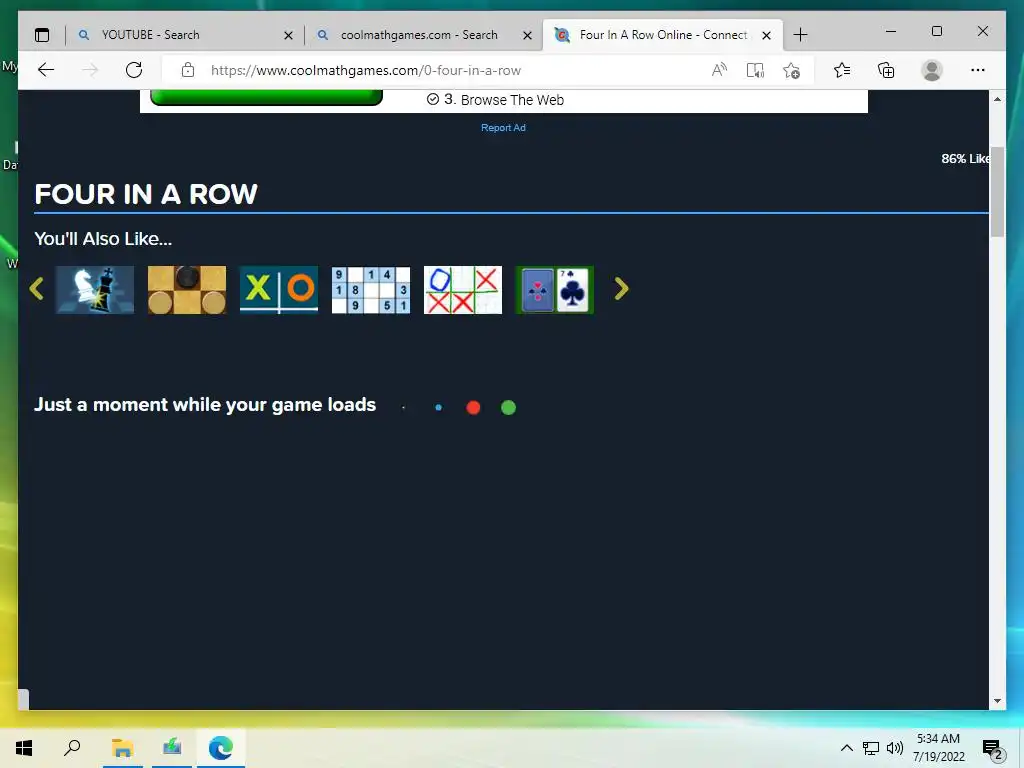View site information lock icon
Viewport: 1024px width, 768px height.
click(188, 70)
